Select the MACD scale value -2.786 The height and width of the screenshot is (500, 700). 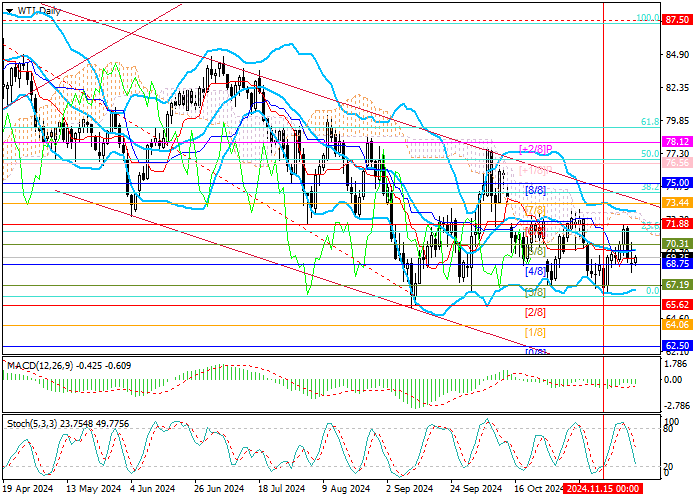675,406
